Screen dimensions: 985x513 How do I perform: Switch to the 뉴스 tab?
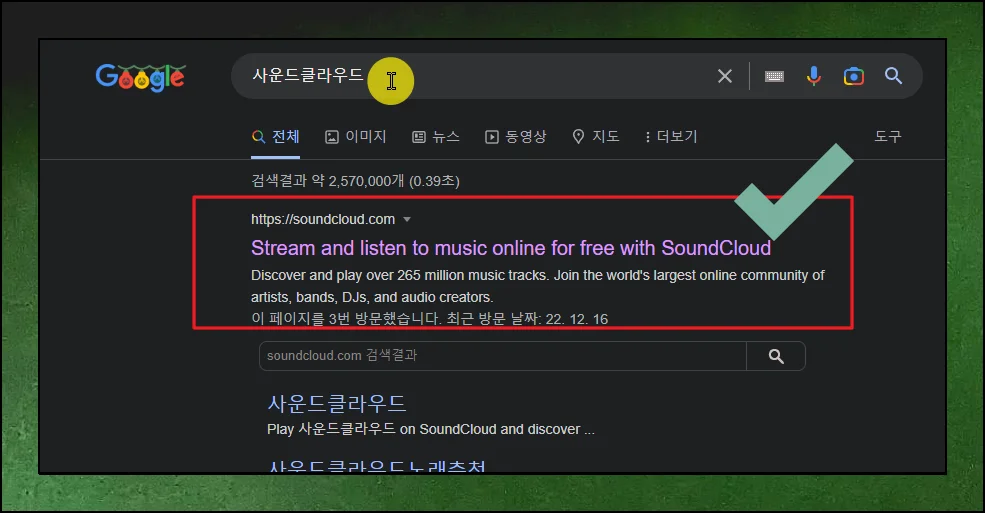tap(436, 136)
